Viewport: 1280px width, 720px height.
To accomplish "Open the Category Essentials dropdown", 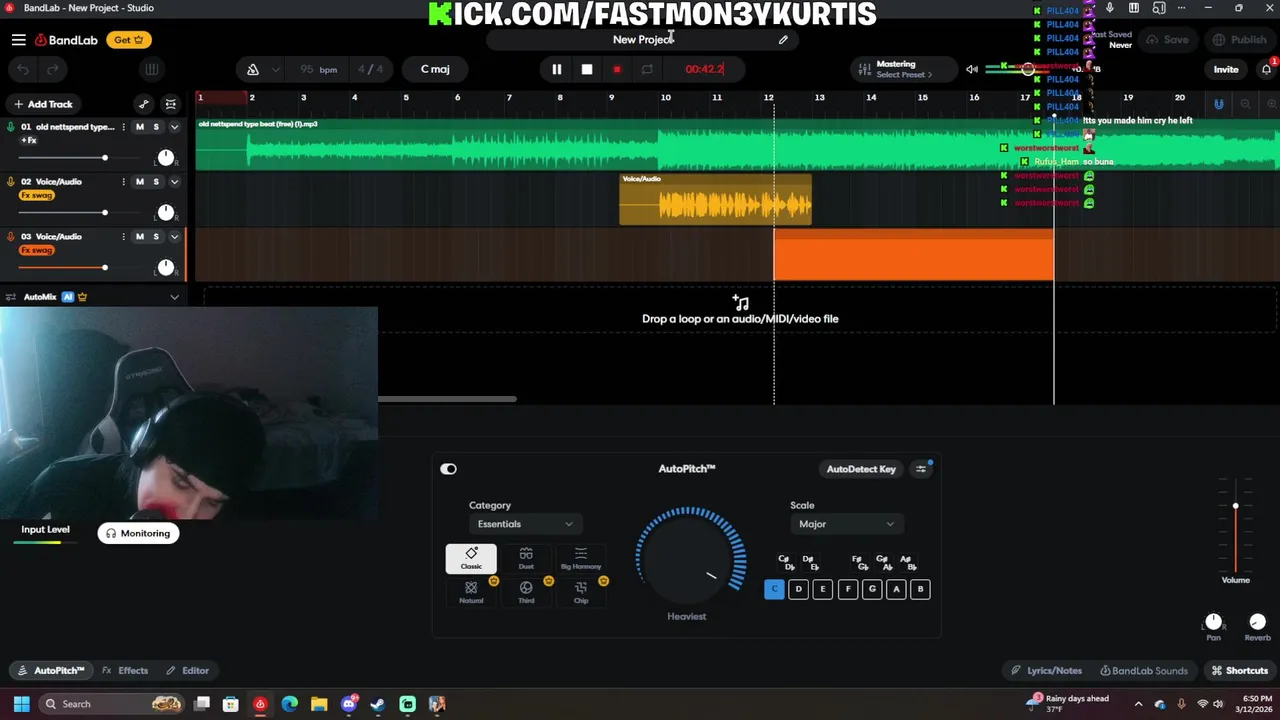I will coord(524,524).
